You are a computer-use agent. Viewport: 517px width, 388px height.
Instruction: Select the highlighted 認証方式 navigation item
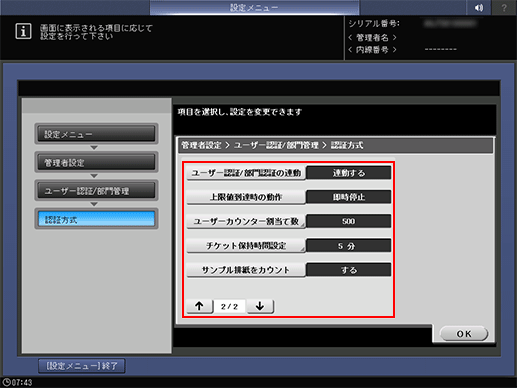pyautogui.click(x=96, y=219)
